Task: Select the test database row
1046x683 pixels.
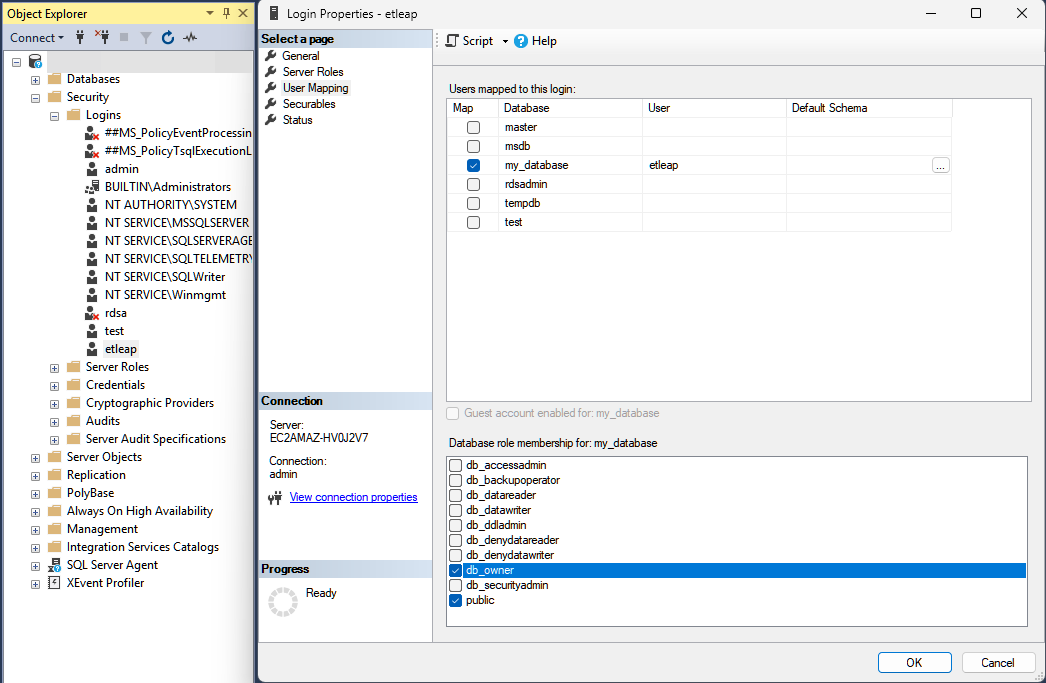Action: 513,222
